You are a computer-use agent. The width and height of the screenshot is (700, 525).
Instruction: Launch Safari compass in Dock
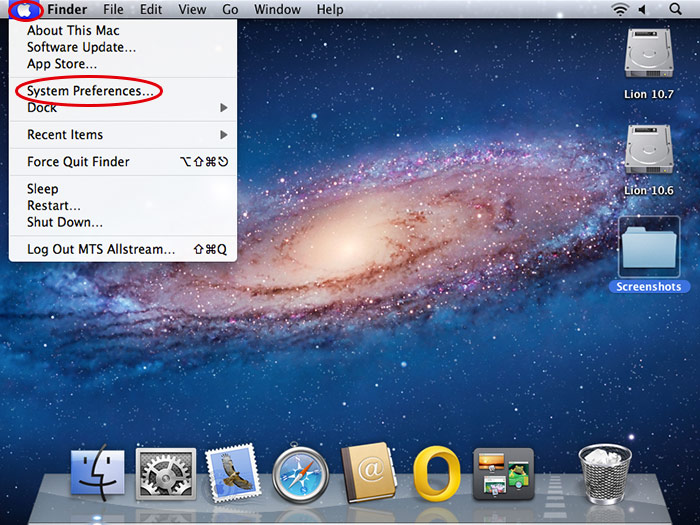coord(300,474)
